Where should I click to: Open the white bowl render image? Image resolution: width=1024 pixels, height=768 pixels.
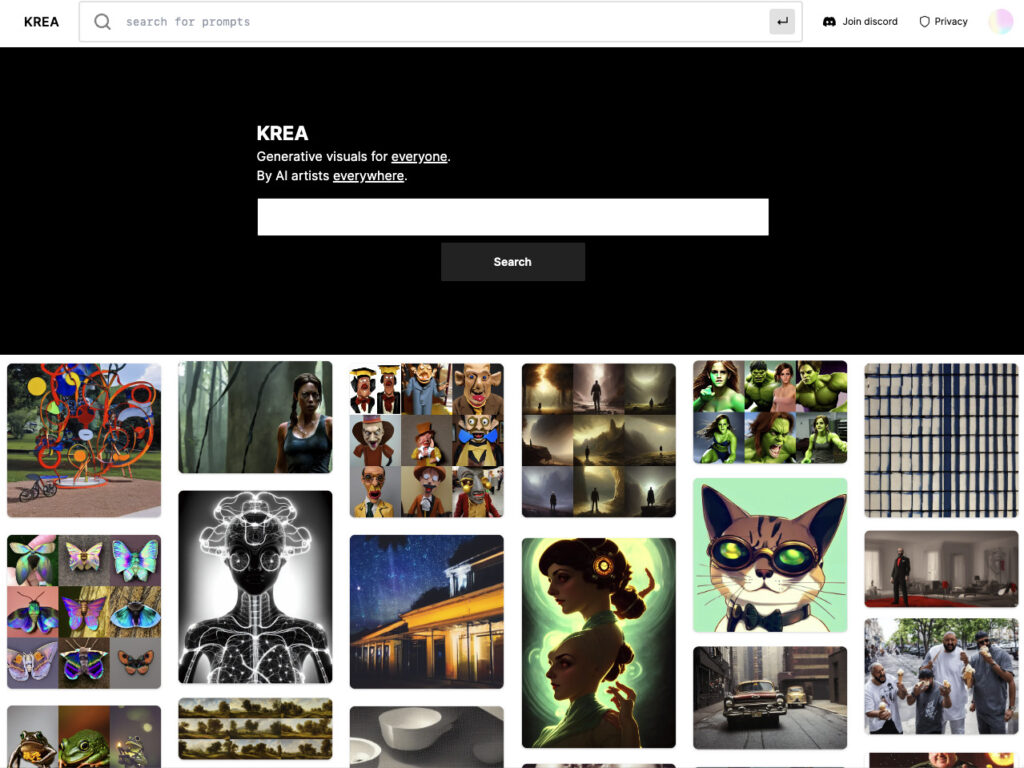click(426, 737)
